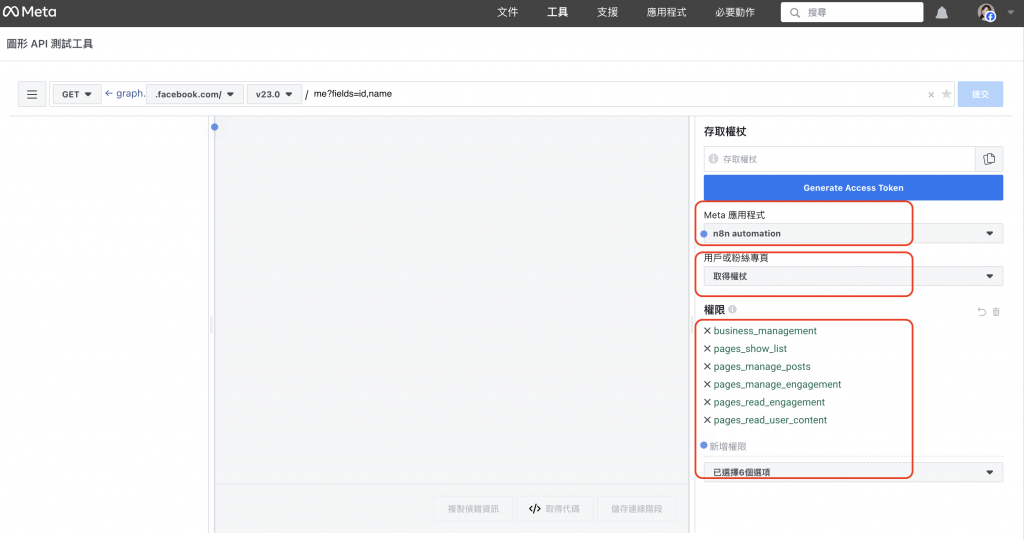
Task: Expand Meta 應用程式 n8n automation dropdown
Action: 853,233
